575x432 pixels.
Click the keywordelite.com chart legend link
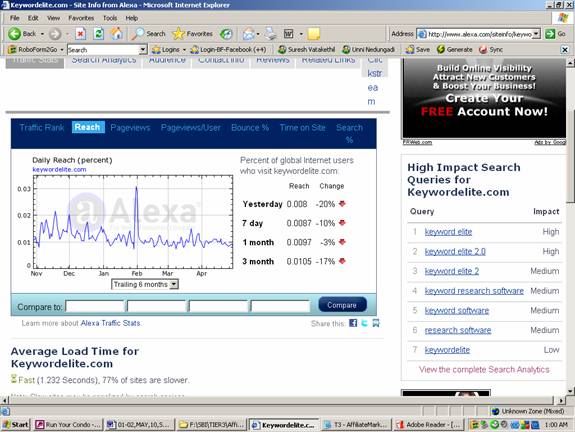tap(59, 169)
